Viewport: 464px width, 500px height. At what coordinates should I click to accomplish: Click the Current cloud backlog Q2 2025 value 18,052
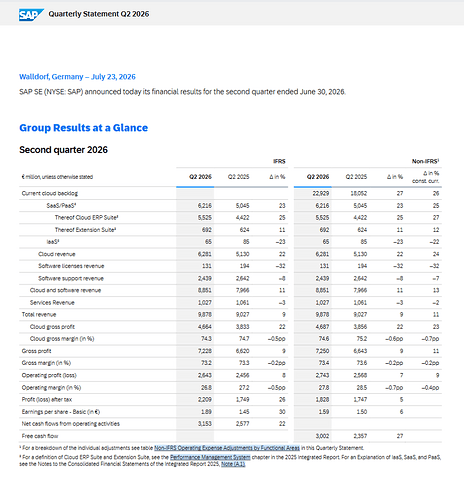coord(359,193)
